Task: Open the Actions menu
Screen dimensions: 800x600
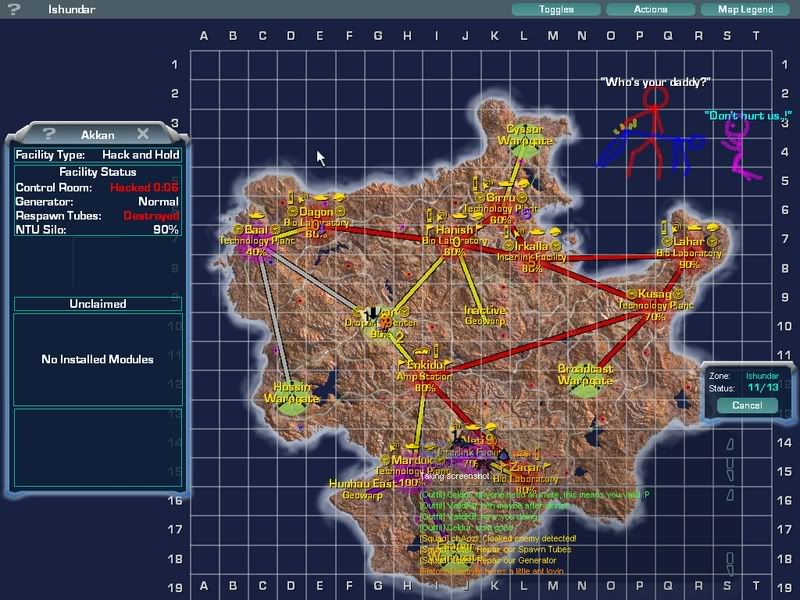Action: click(x=651, y=9)
